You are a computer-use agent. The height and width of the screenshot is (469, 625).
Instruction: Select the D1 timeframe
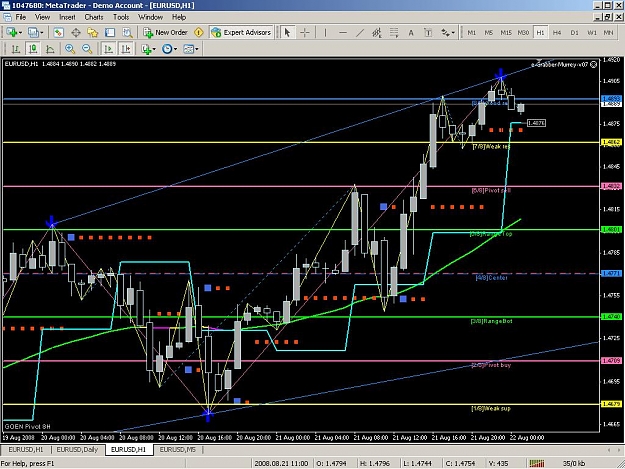tap(574, 33)
